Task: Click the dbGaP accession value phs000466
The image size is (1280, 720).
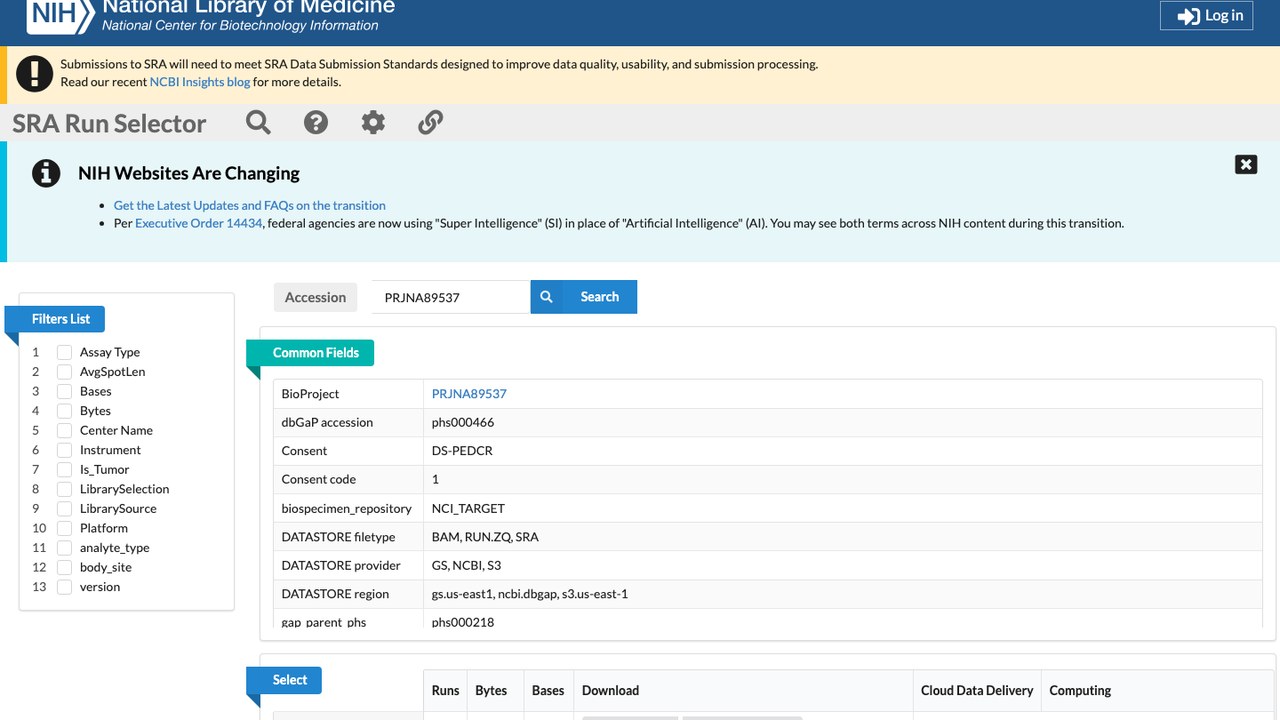Action: tap(463, 422)
